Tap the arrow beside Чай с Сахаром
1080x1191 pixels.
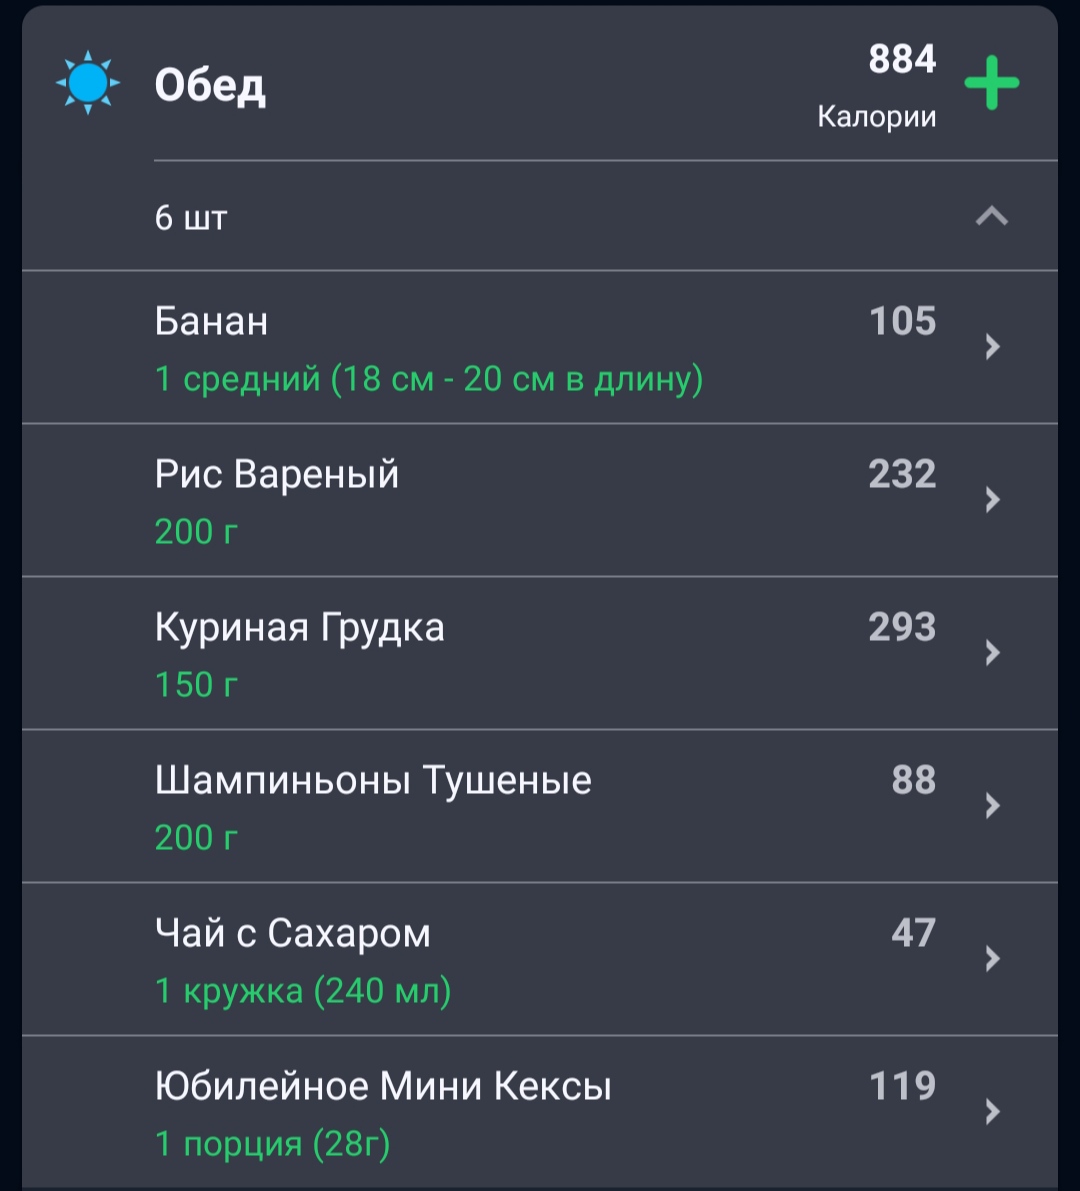pos(992,959)
